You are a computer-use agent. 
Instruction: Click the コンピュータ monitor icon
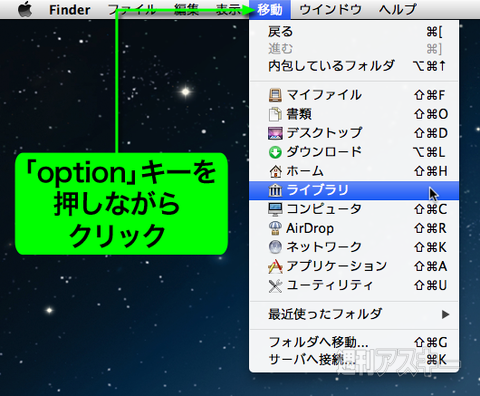tap(275, 209)
